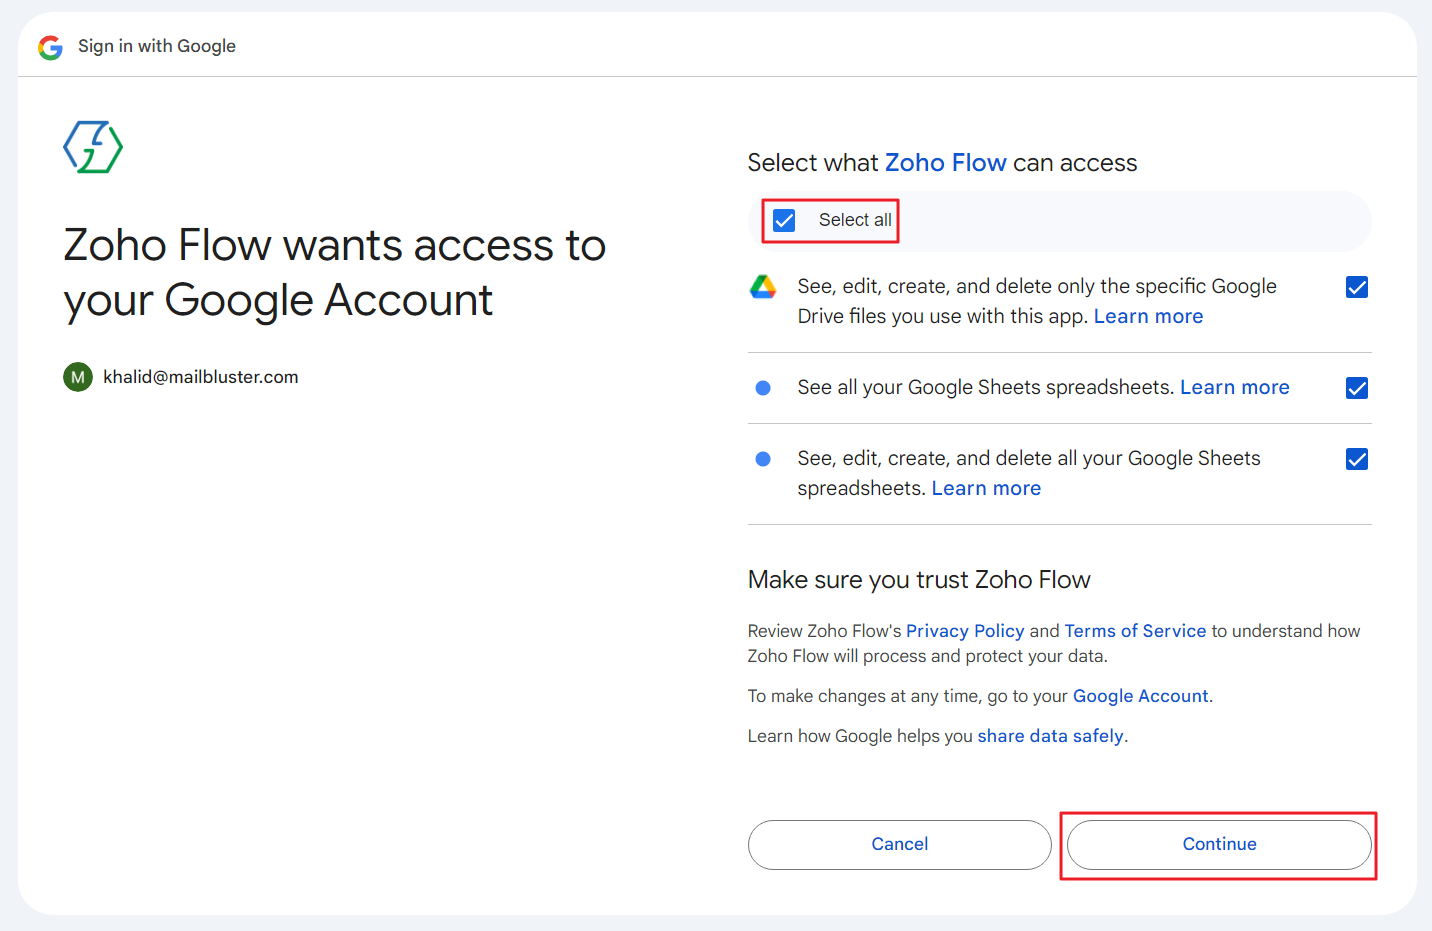Uncheck the Google Drive files permission
Screen dimensions: 1432x931
click(x=1357, y=287)
